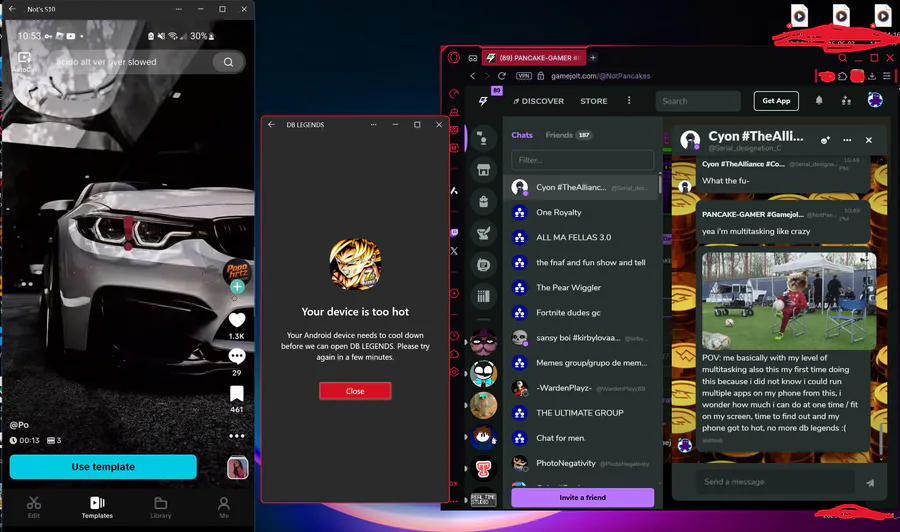Screen dimensions: 900x532
Task: Open Game Jolt sidebar library shelves icon
Action: (483, 296)
